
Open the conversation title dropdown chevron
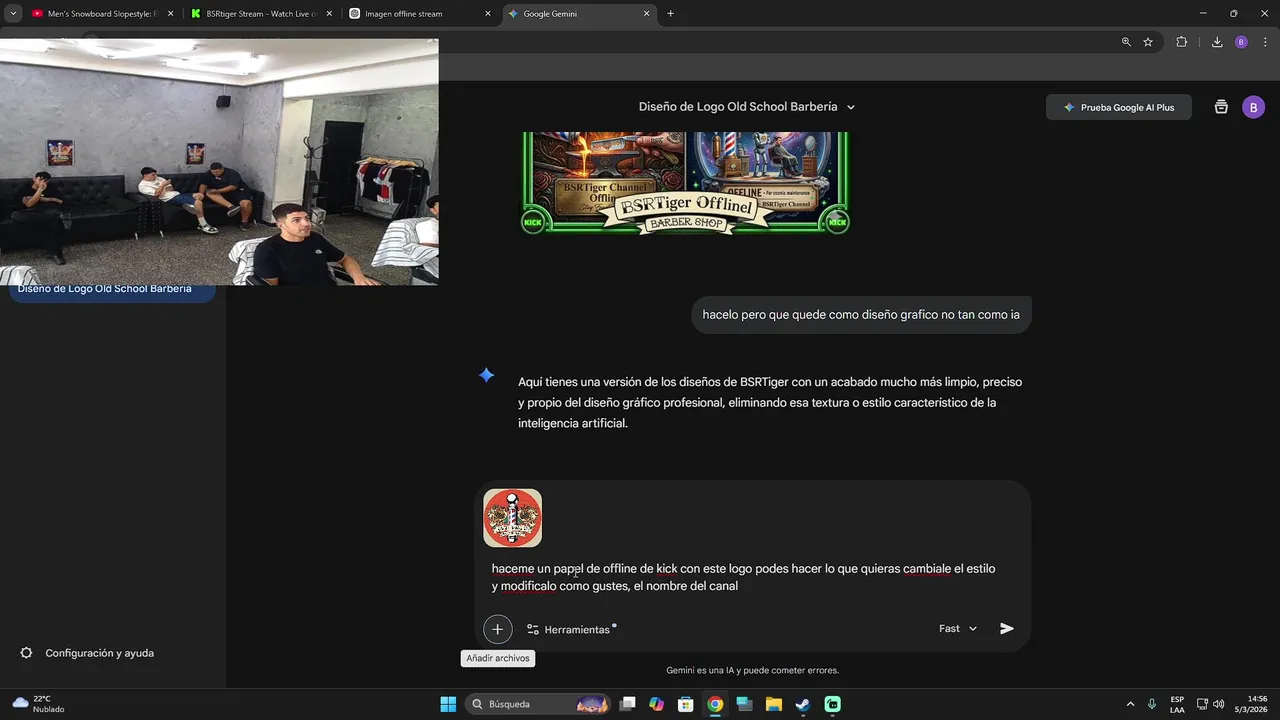[851, 107]
